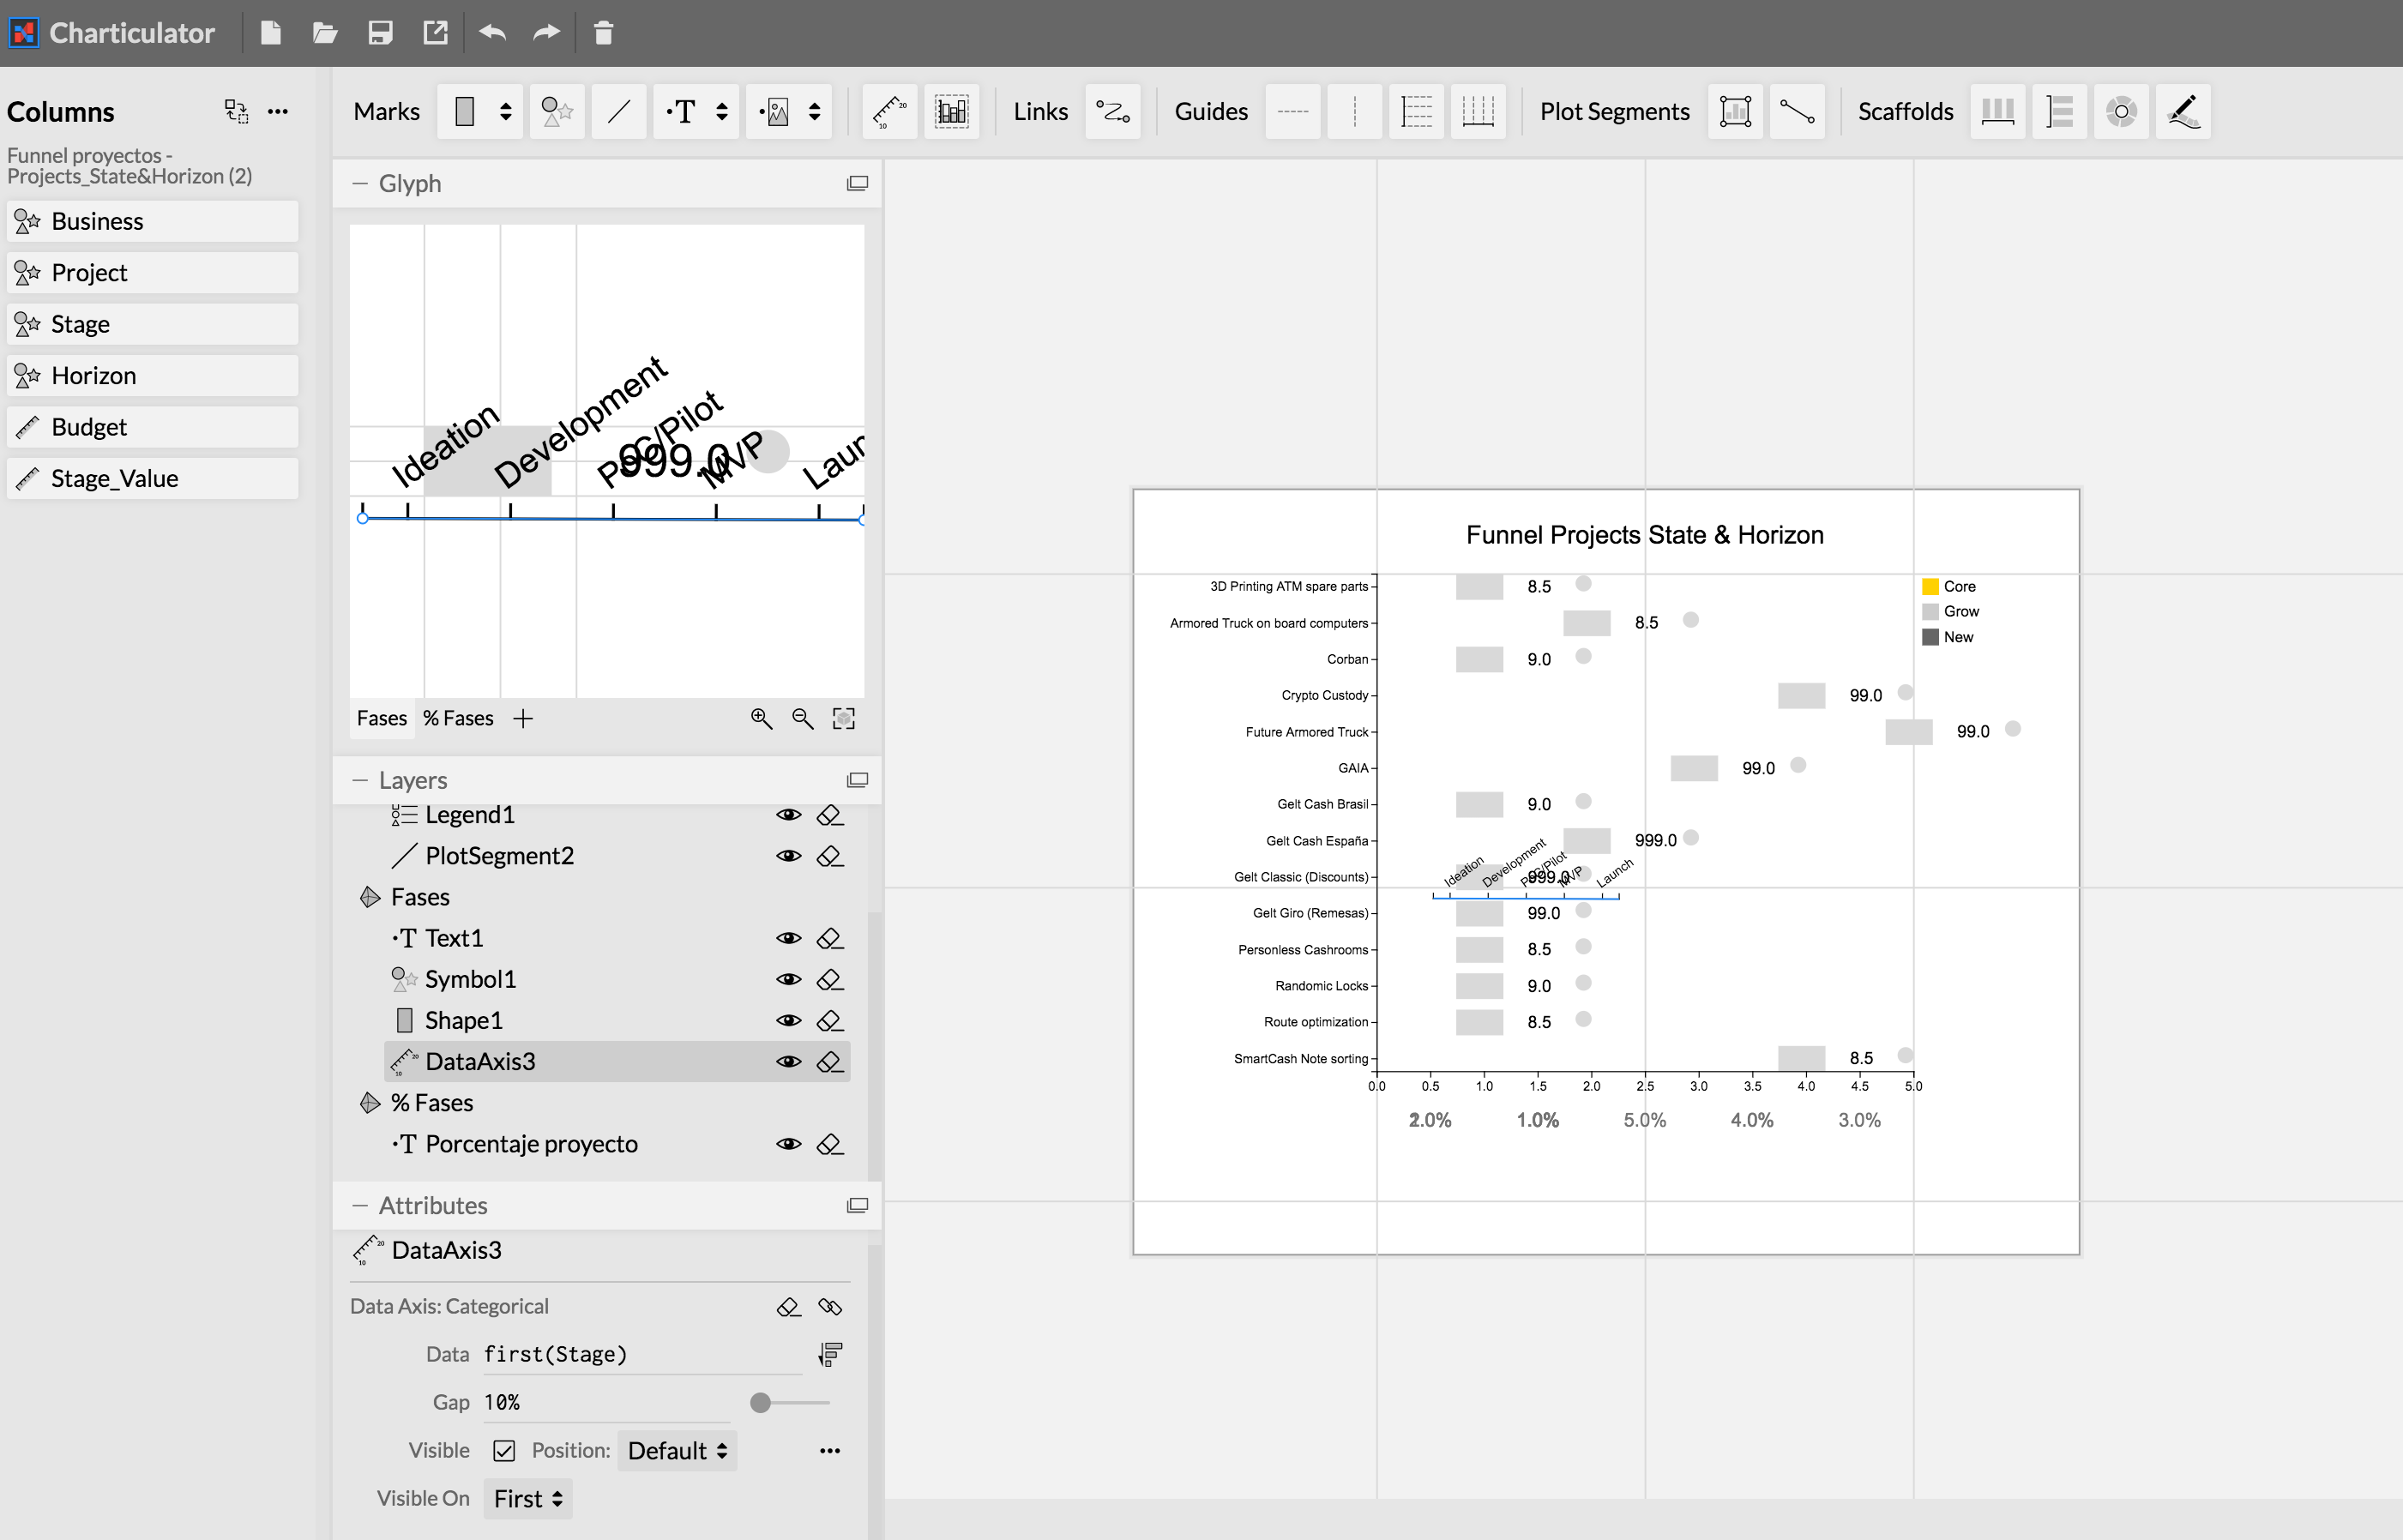Open the Visible On dropdown set to First

coord(527,1498)
